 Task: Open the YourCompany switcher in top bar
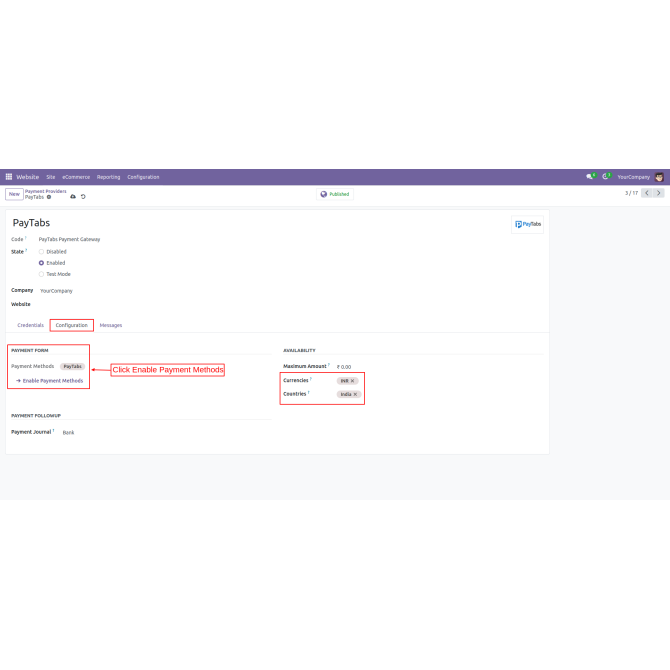coord(633,177)
